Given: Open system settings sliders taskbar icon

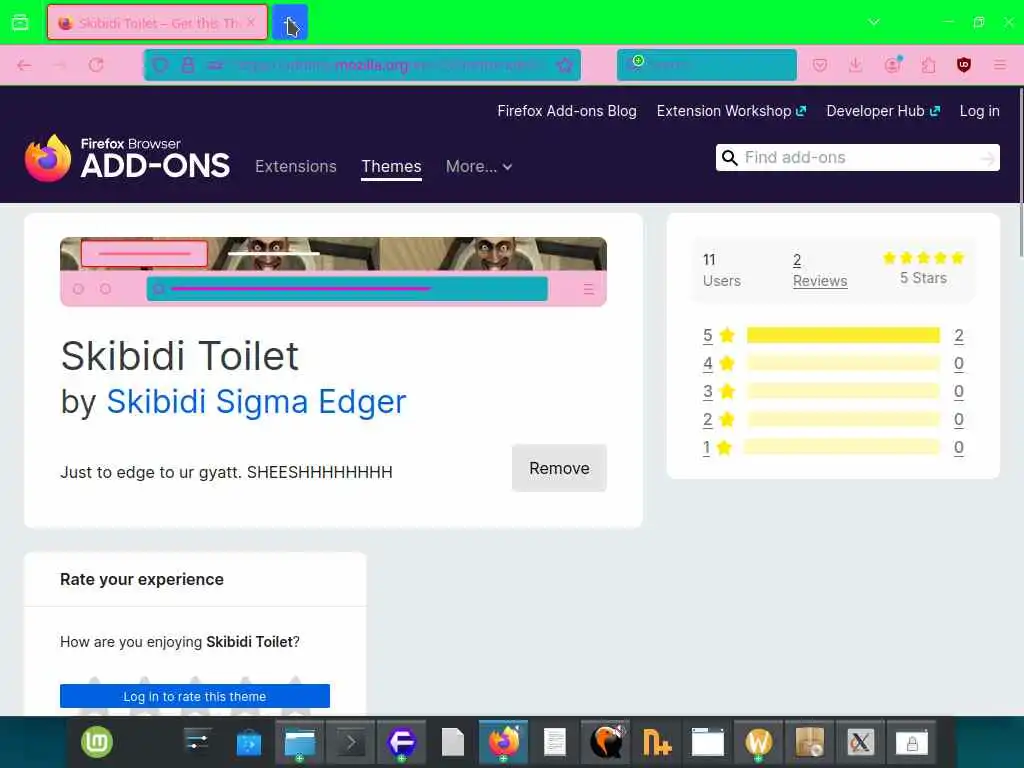Looking at the screenshot, I should tap(197, 743).
